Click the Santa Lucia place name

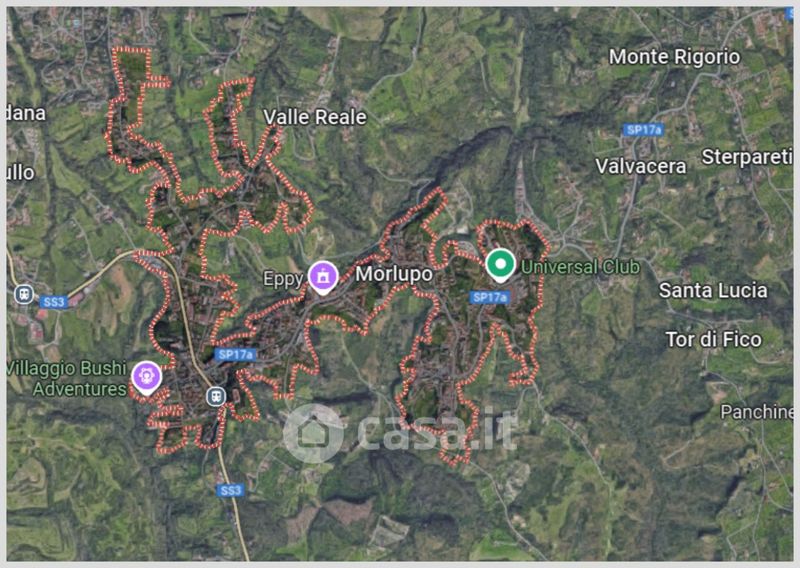point(713,290)
